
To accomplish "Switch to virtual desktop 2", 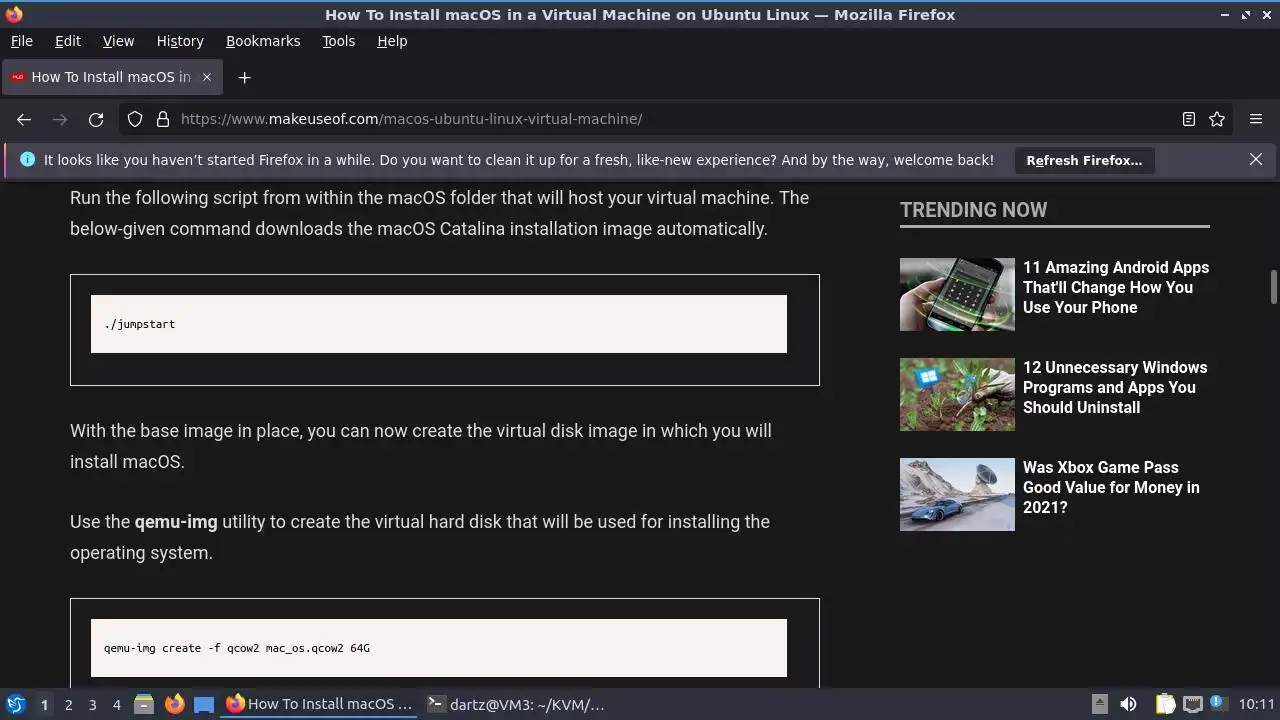I will point(68,705).
